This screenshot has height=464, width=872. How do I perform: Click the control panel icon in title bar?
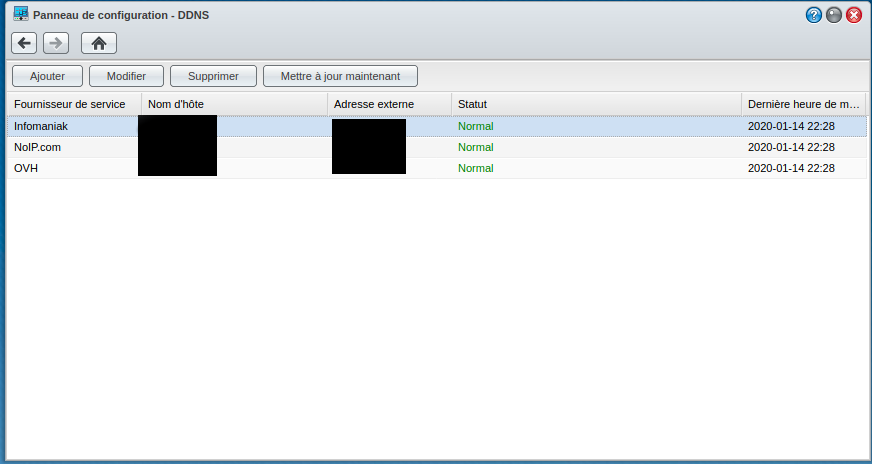click(21, 14)
